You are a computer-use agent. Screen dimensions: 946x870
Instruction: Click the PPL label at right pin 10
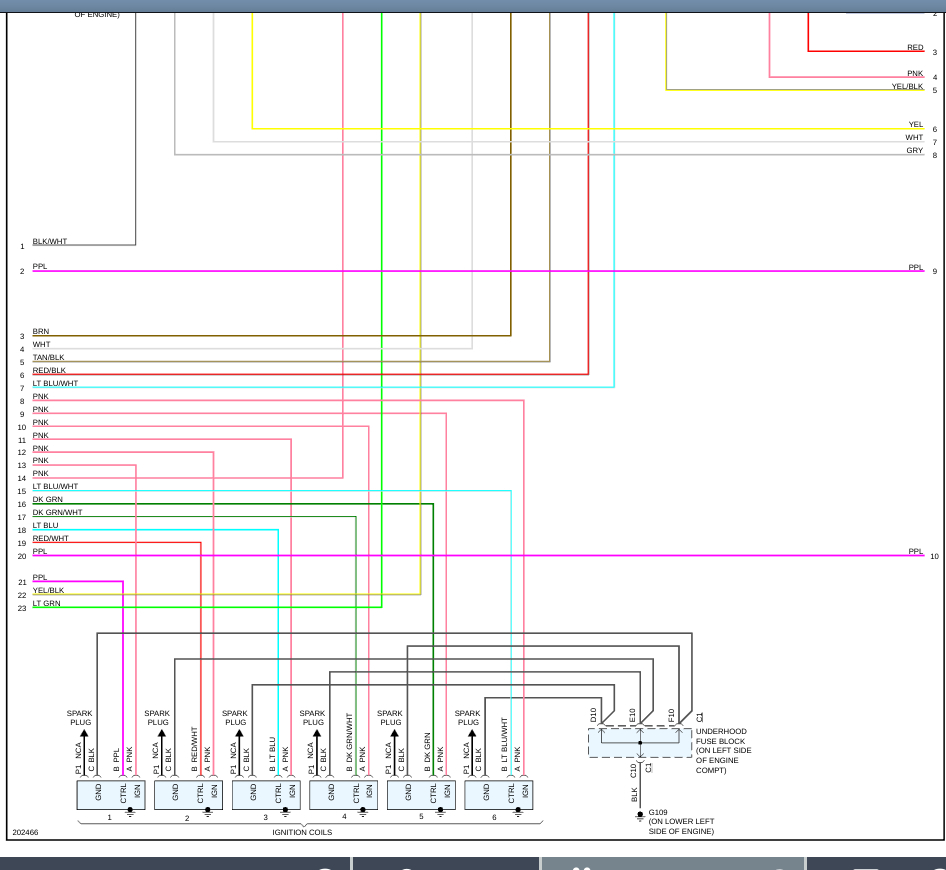pyautogui.click(x=916, y=551)
